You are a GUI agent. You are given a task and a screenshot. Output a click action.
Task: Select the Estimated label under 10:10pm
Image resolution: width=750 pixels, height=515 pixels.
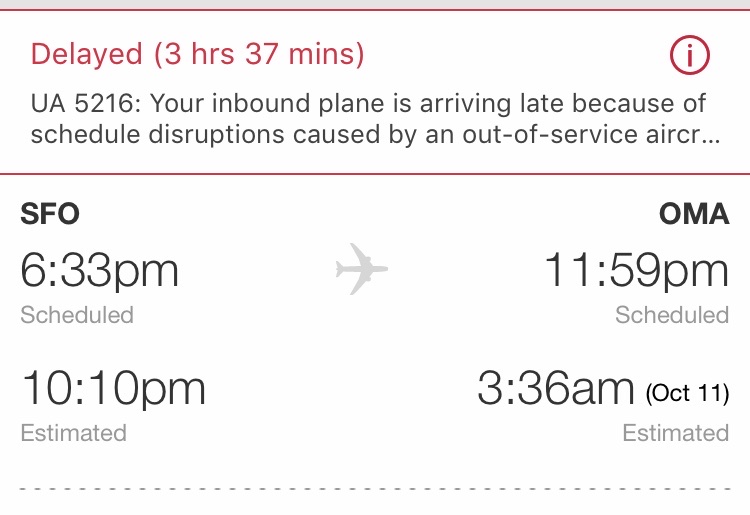tap(74, 433)
